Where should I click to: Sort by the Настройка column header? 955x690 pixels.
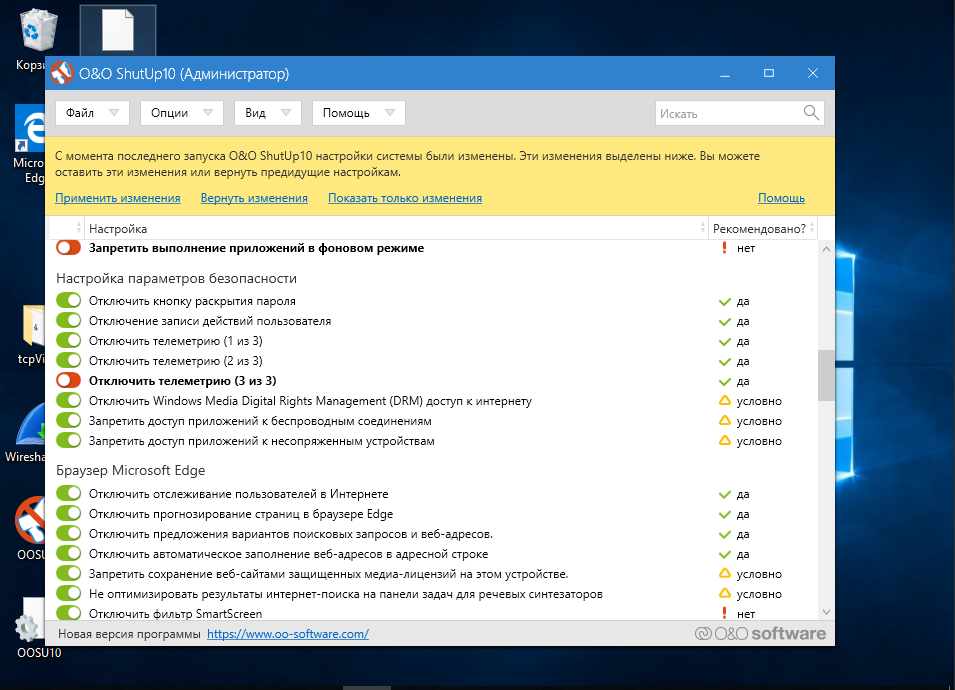tap(396, 228)
